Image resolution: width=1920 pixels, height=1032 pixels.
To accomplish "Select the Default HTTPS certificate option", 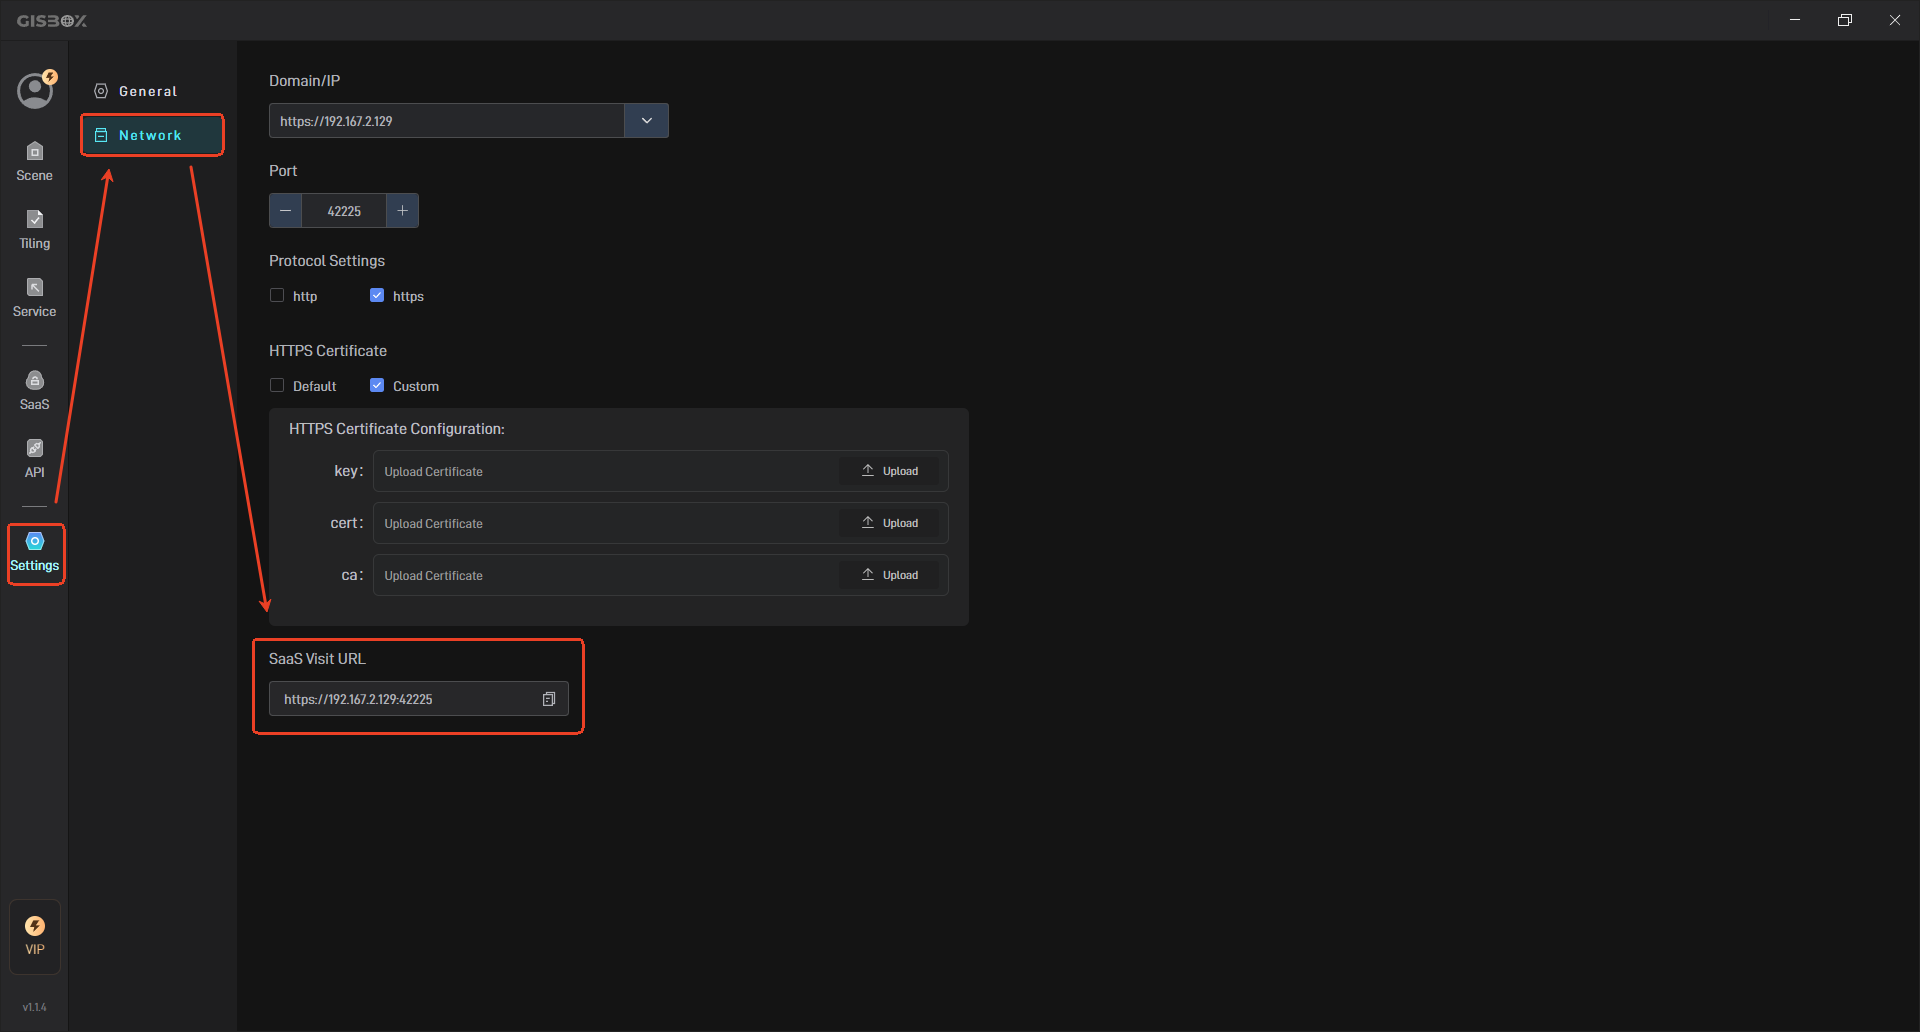I will (x=277, y=385).
